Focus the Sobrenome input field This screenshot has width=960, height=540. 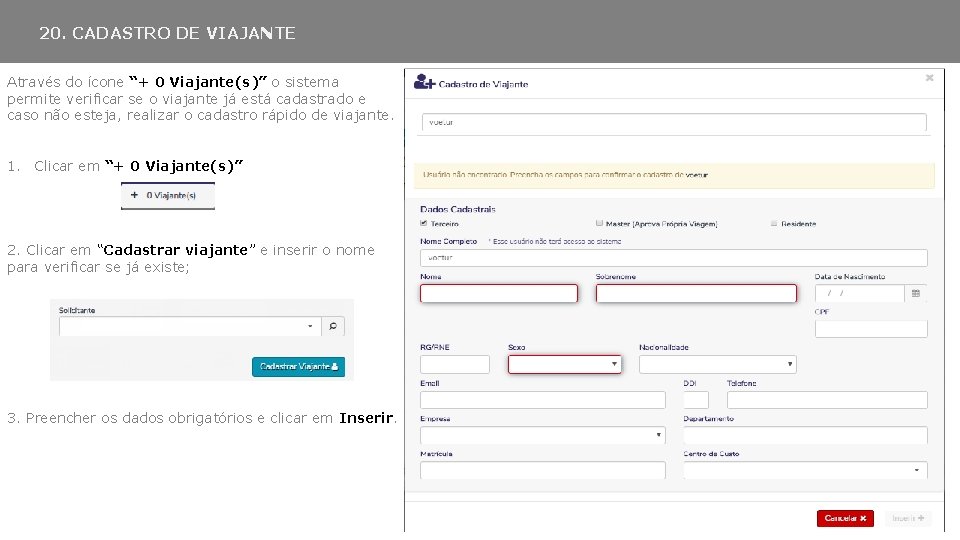(696, 293)
